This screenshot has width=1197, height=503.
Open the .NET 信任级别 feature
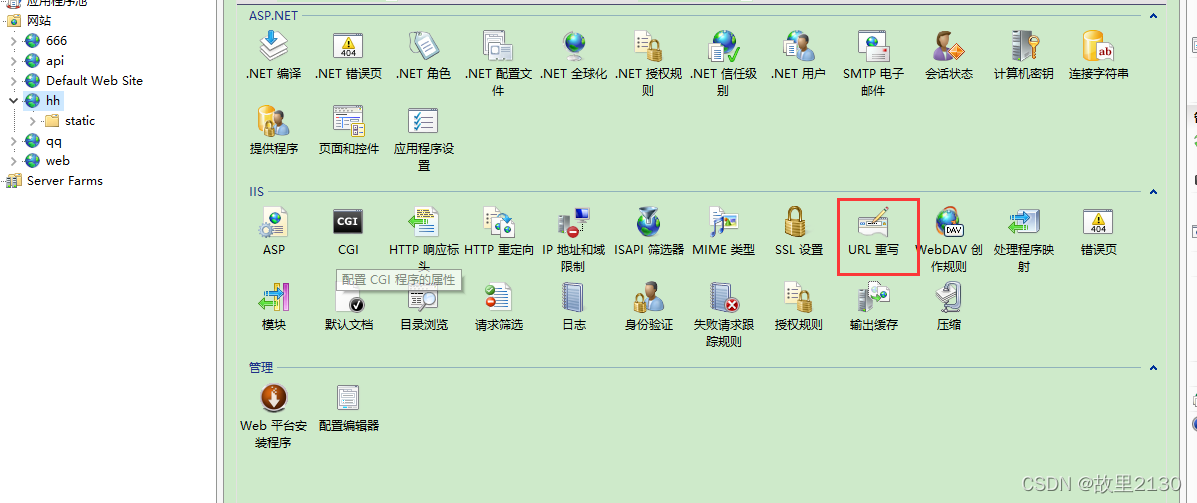point(723,64)
